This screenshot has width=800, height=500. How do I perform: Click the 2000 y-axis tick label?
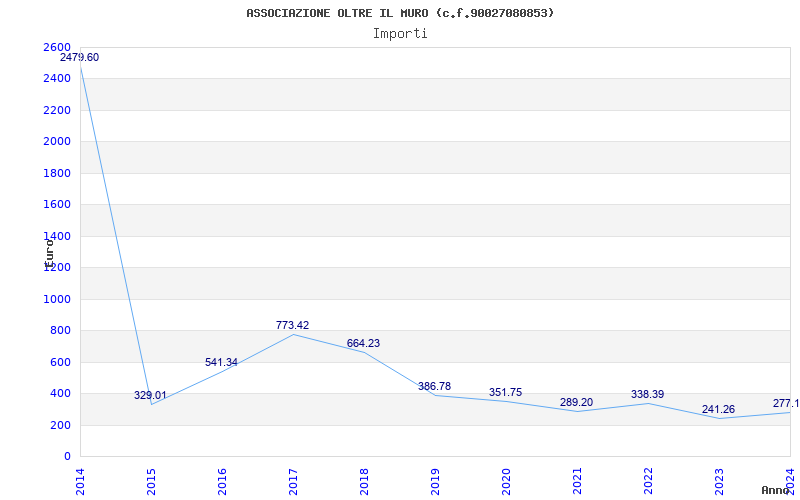pyautogui.click(x=57, y=141)
